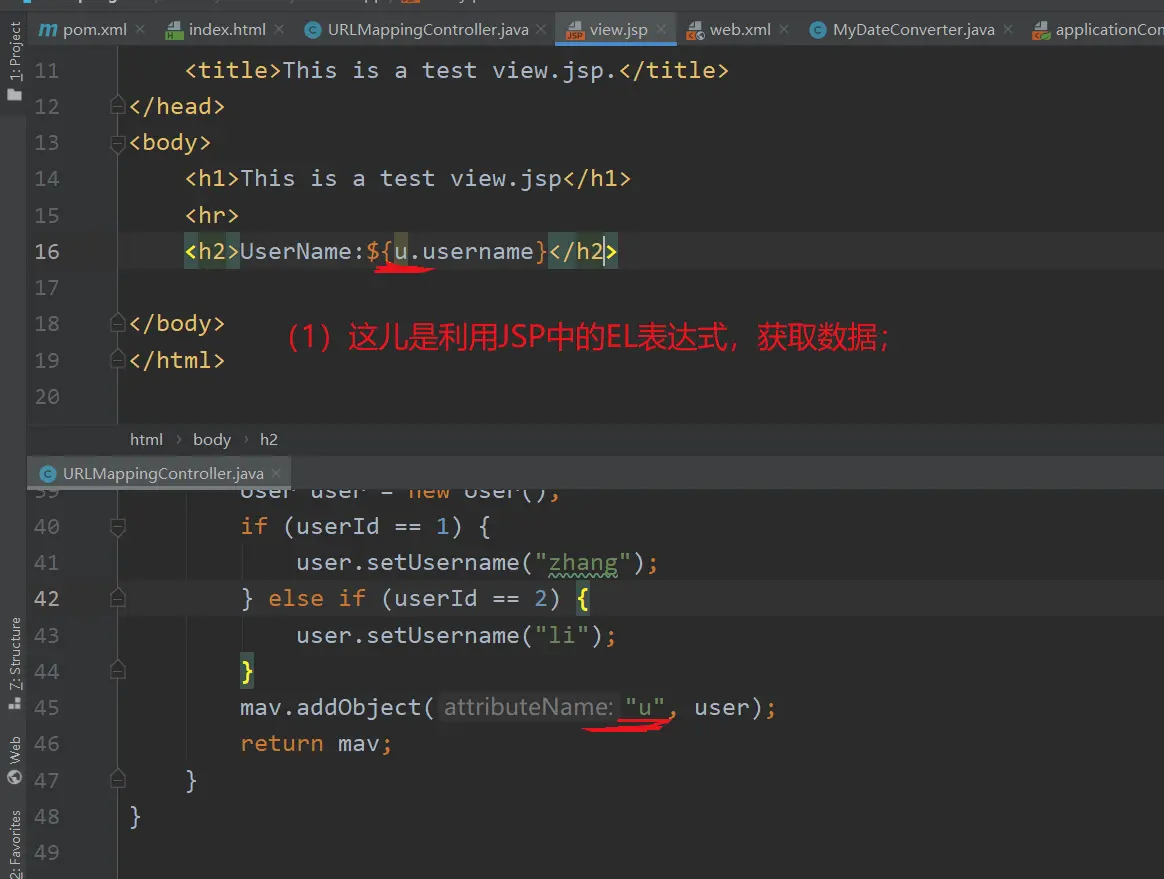Collapse the </head> fold marker on line 12
Viewport: 1164px width, 879px height.
pos(117,105)
